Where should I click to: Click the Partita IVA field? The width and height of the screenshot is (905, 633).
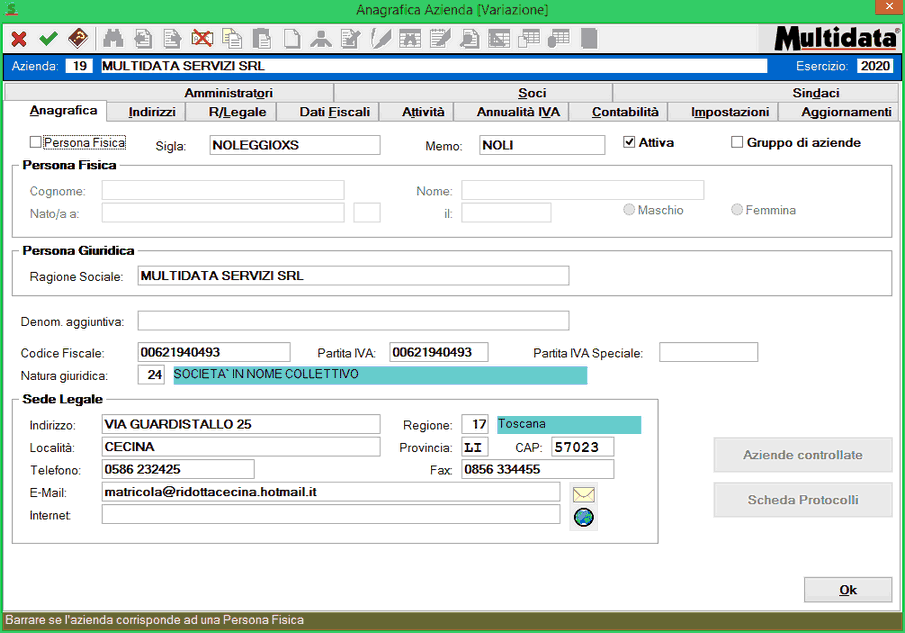pyautogui.click(x=439, y=352)
